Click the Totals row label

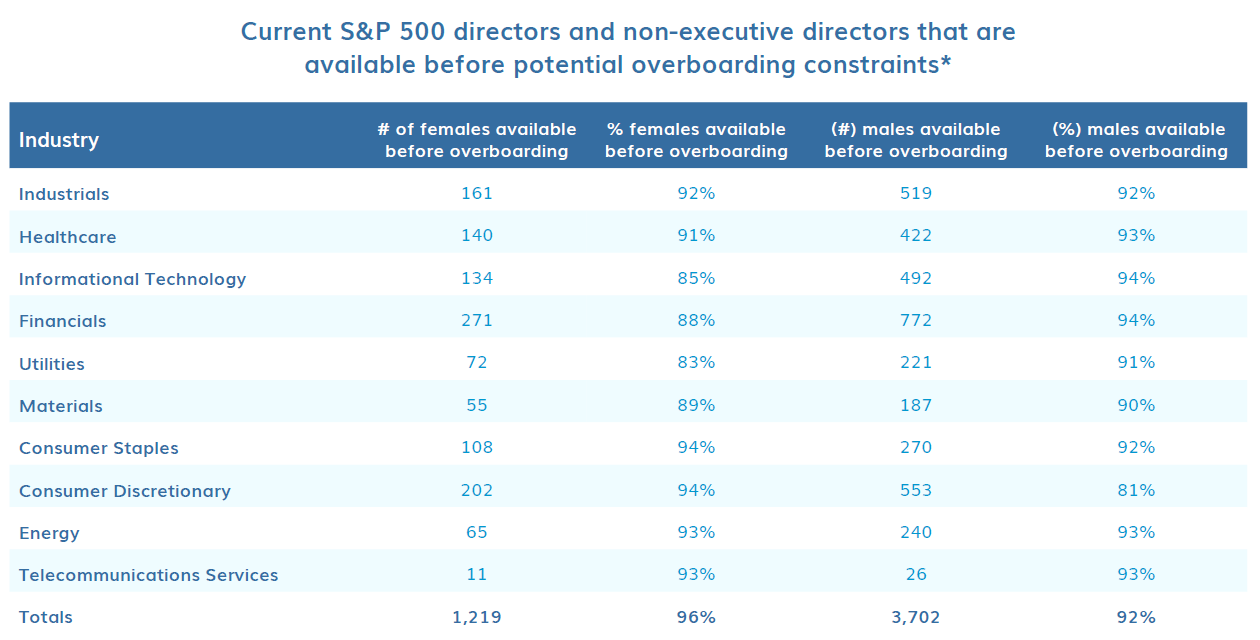[x=46, y=617]
